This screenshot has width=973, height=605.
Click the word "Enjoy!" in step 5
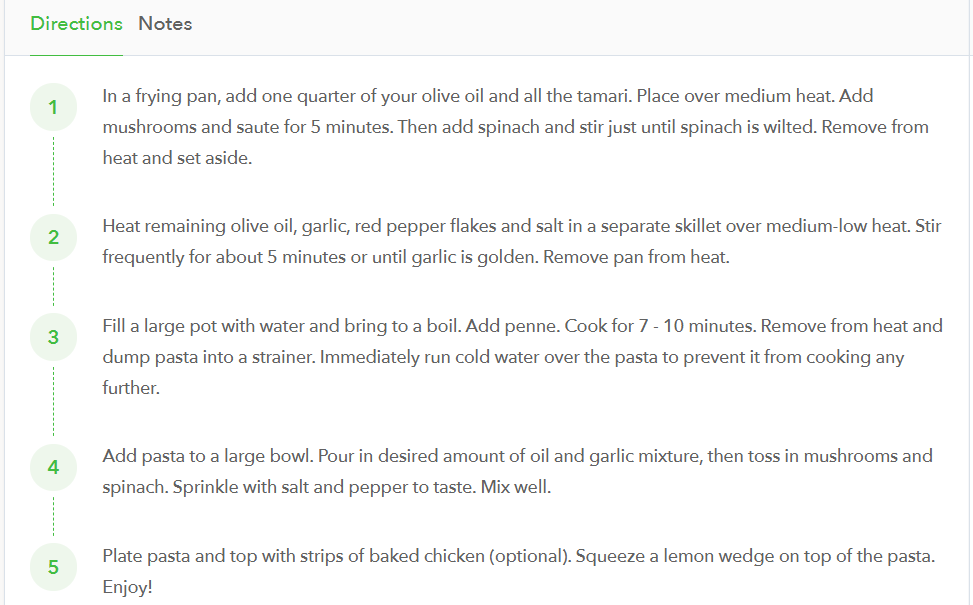pyautogui.click(x=128, y=587)
